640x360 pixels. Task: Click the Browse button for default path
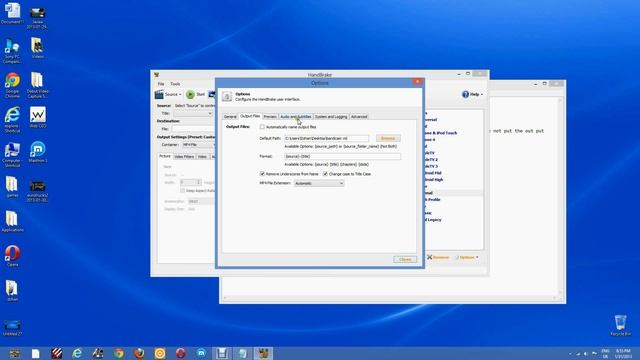click(388, 138)
